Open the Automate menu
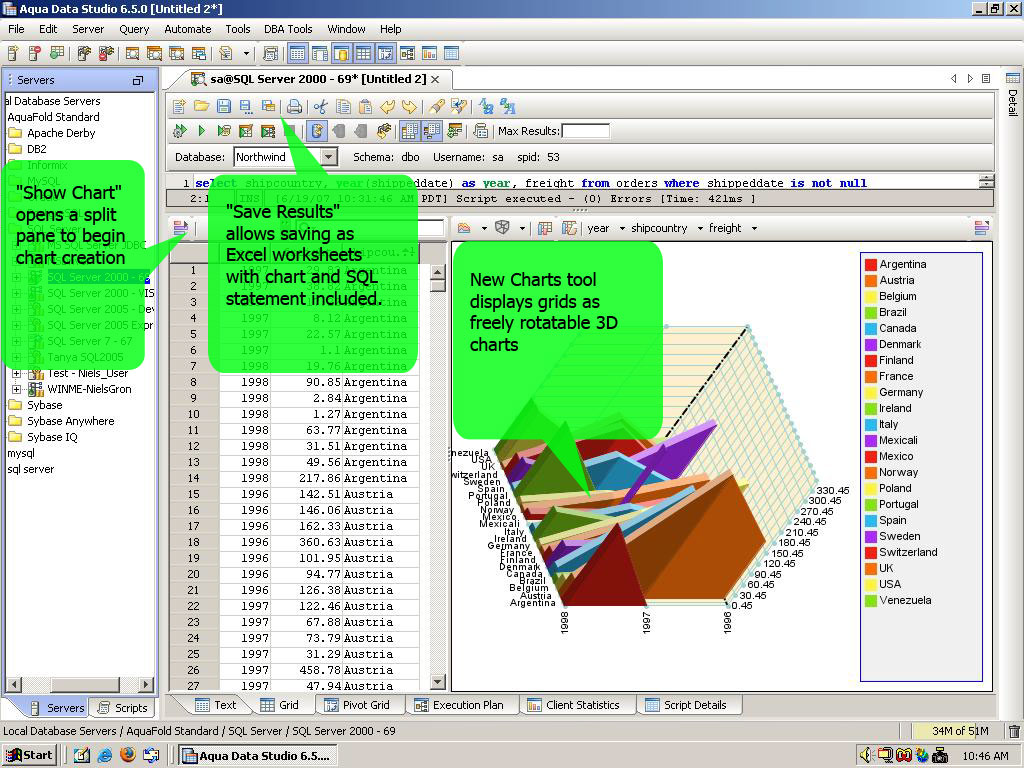 187,29
